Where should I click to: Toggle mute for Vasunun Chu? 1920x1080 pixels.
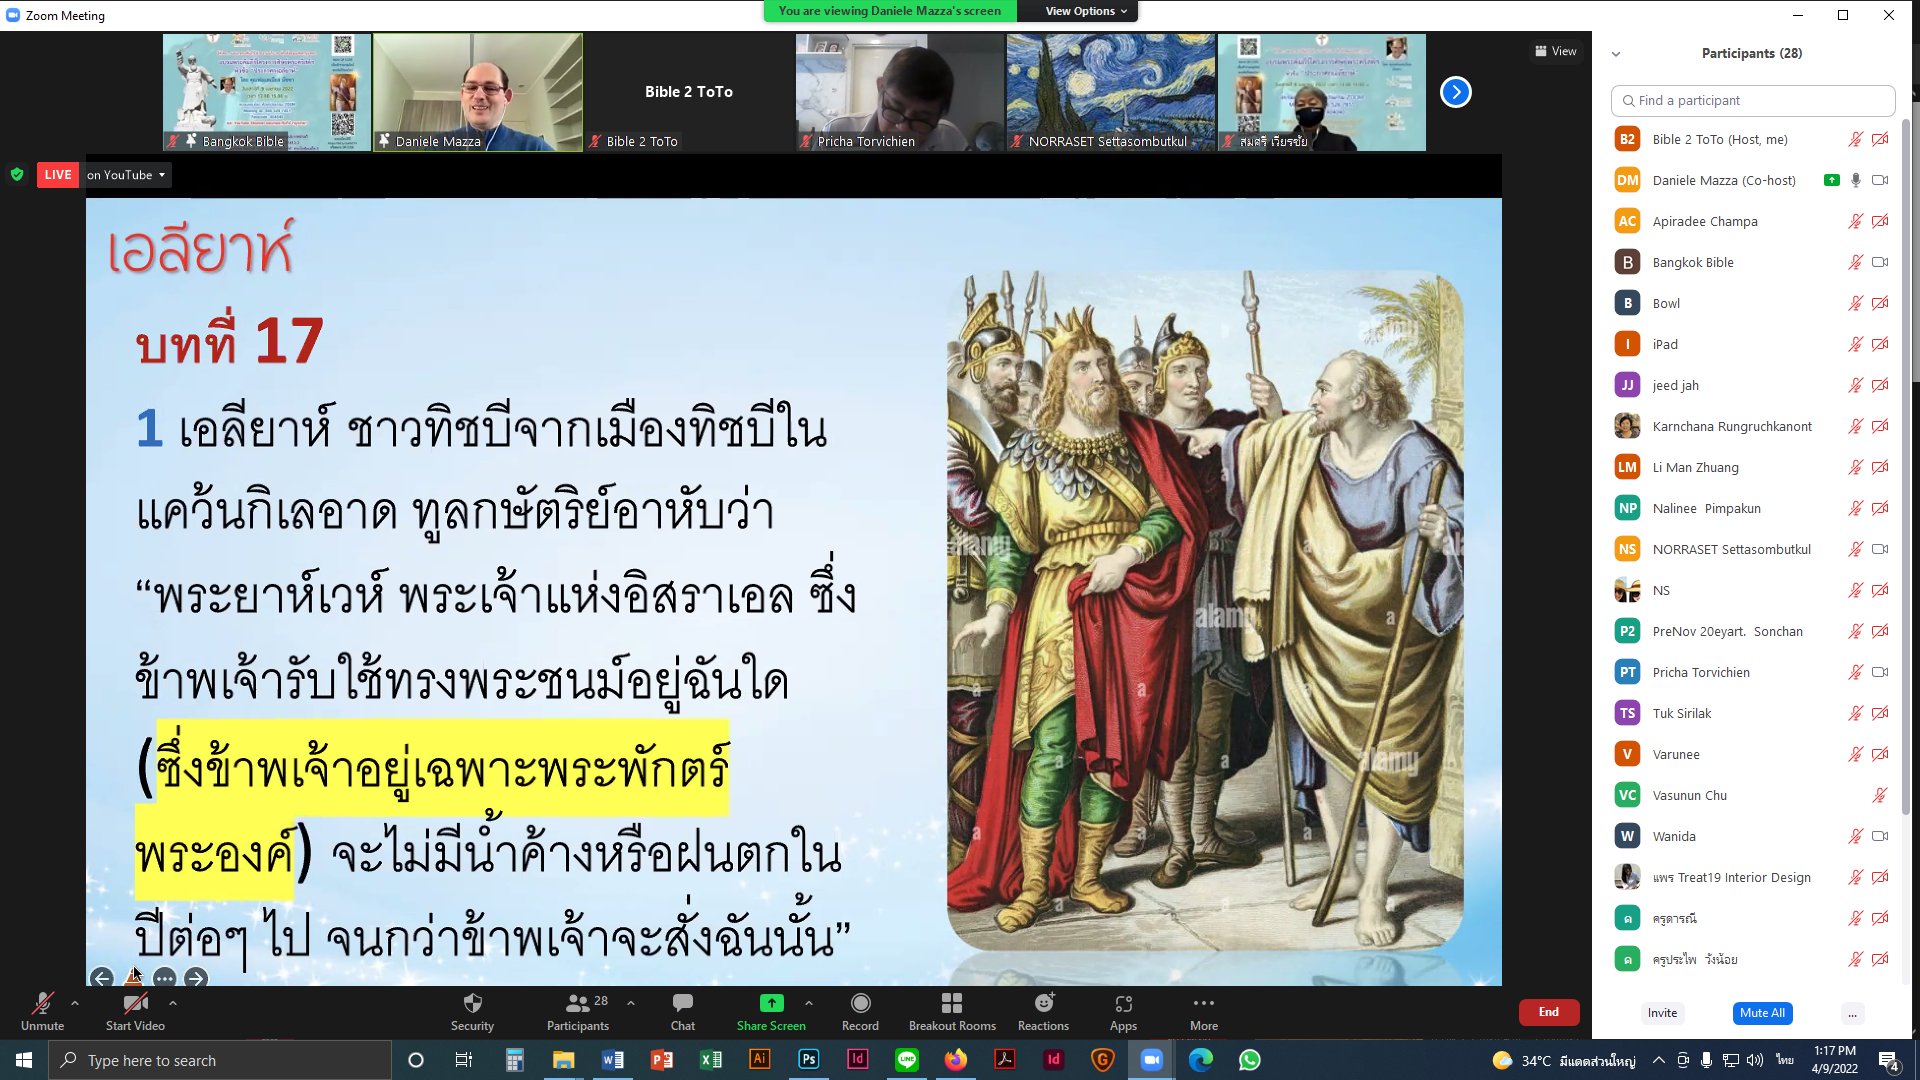(x=1879, y=795)
